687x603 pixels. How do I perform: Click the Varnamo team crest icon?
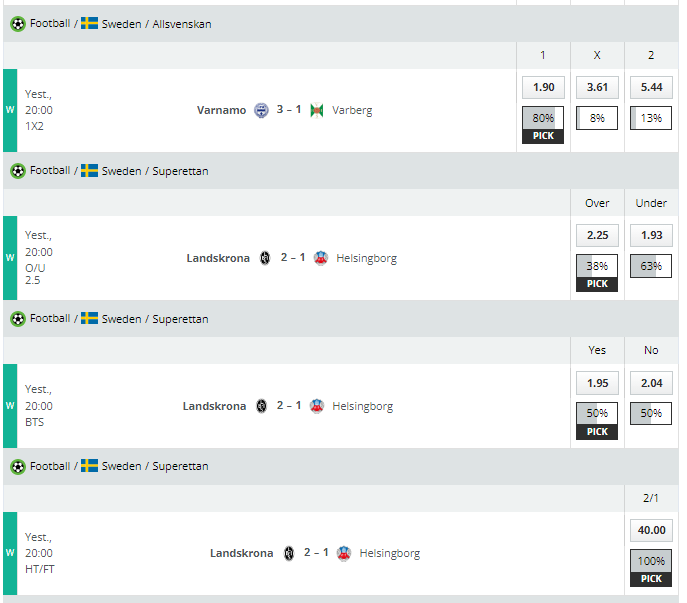(261, 110)
